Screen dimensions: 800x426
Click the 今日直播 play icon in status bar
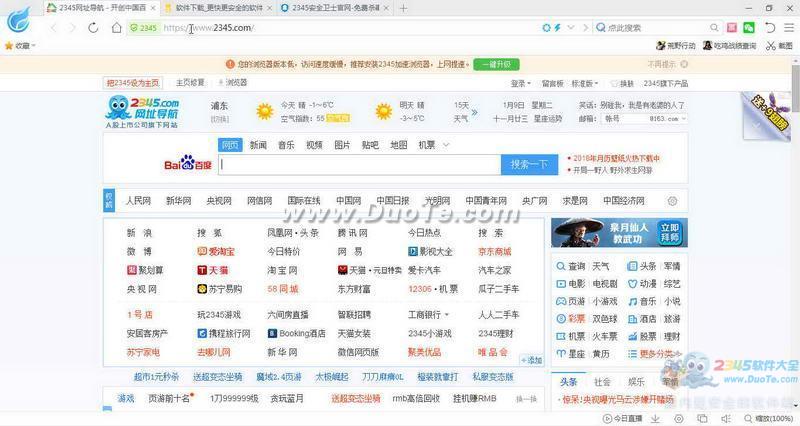click(607, 419)
